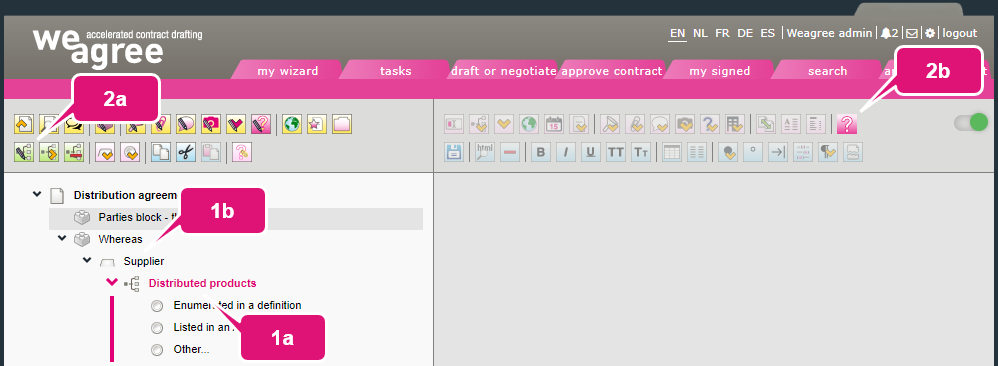The width and height of the screenshot is (998, 366).
Task: Click the green tree with orange arrow icon
Action: 49,152
